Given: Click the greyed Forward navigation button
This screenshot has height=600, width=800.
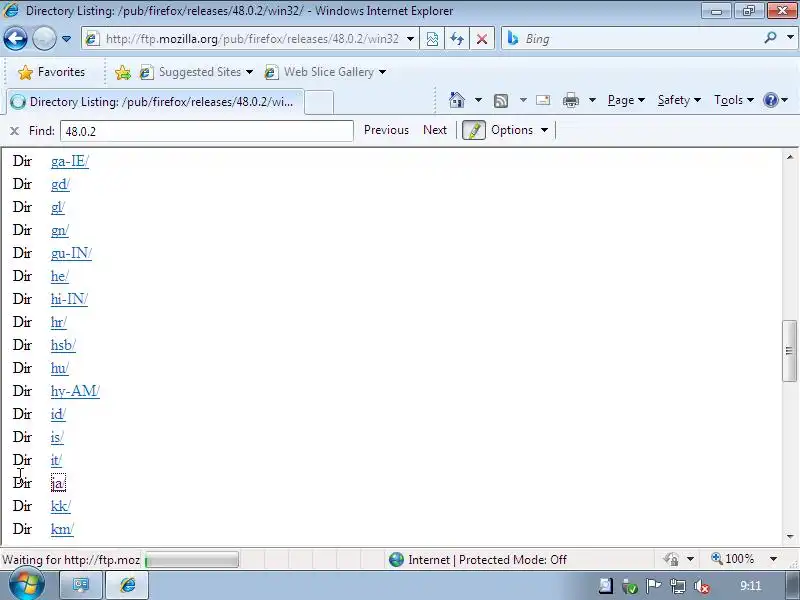Looking at the screenshot, I should click(44, 39).
